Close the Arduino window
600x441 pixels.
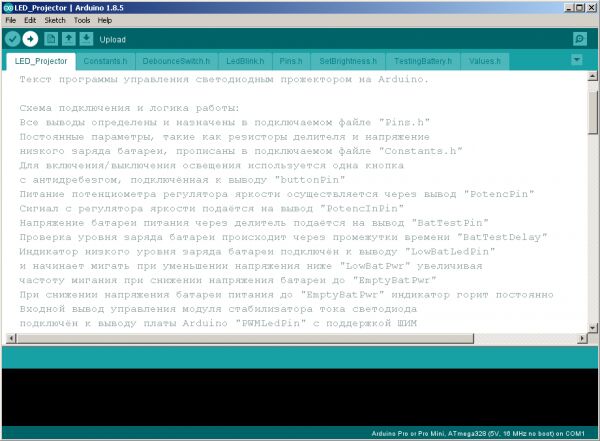click(590, 8)
